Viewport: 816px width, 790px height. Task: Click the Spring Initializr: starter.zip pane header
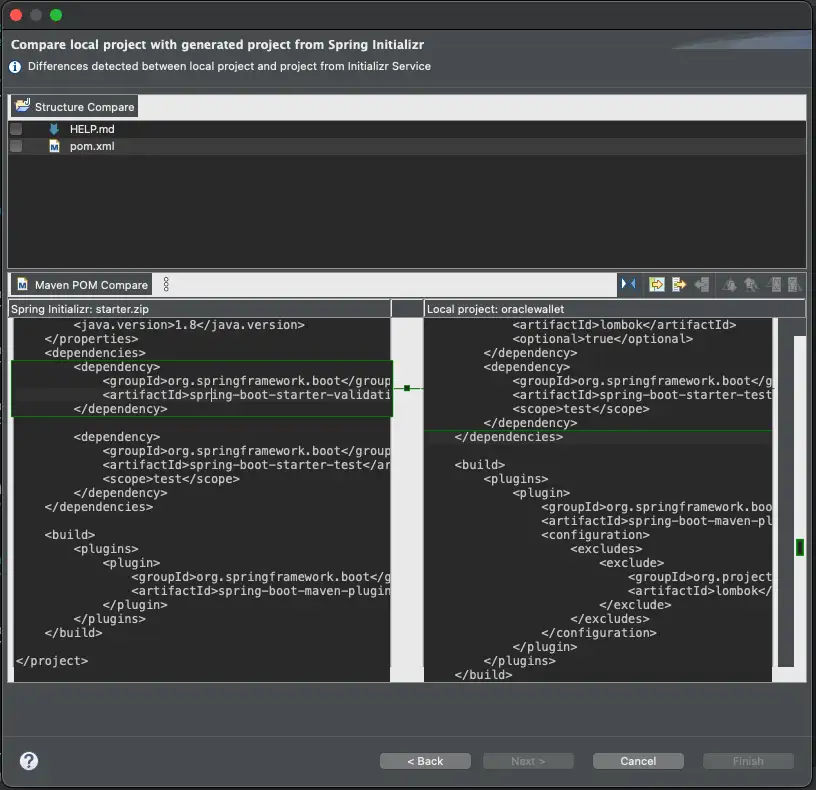coord(200,309)
